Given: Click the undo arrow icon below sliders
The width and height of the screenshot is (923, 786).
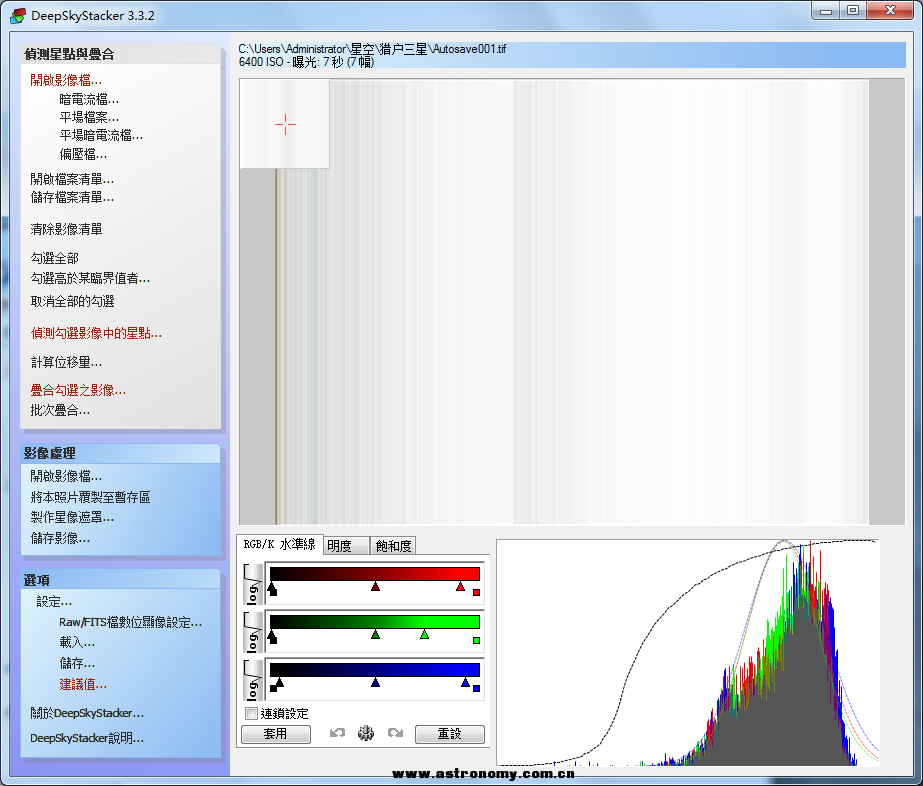Looking at the screenshot, I should (x=337, y=733).
